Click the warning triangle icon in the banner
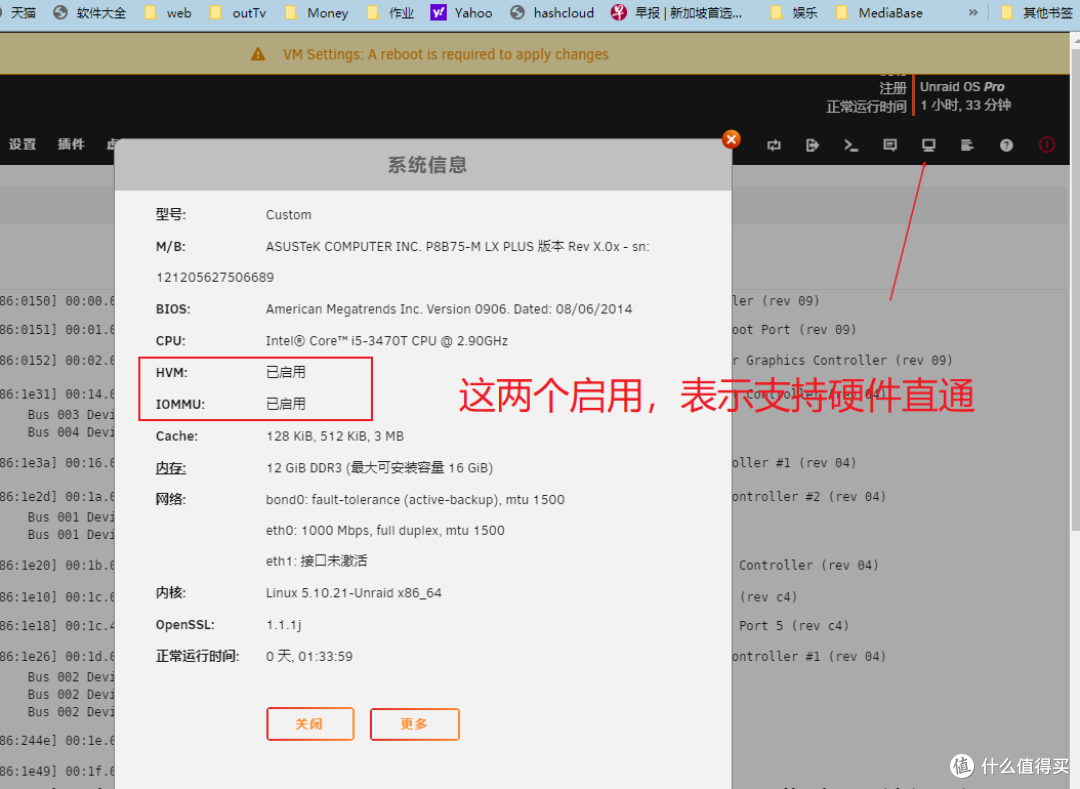 click(x=258, y=54)
